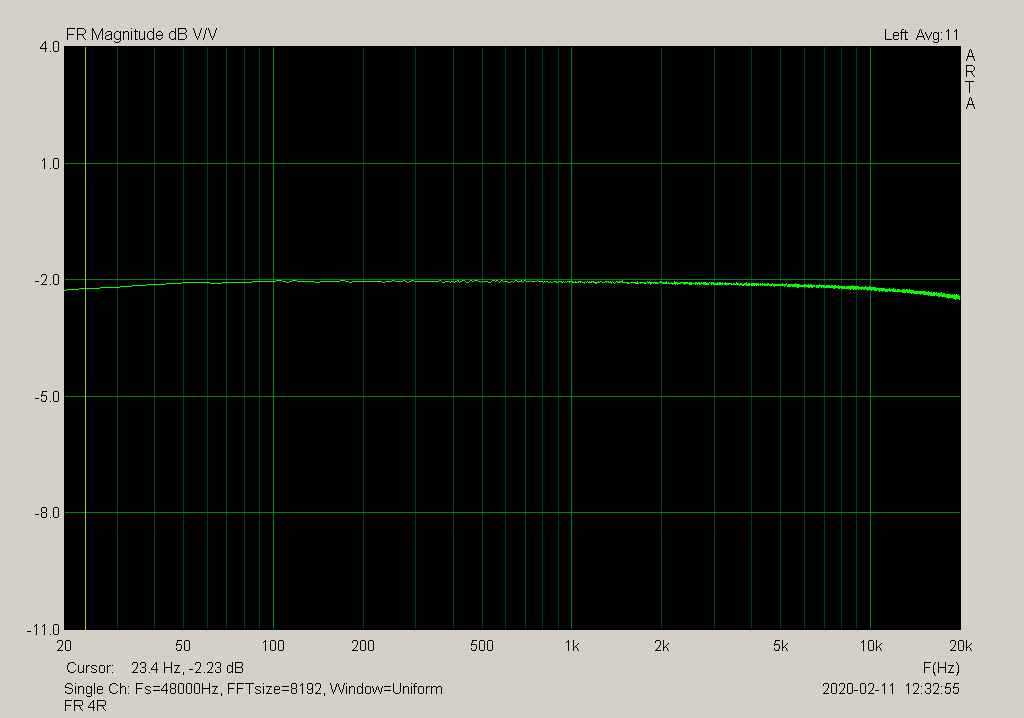Click the 200 Hz x-axis label
This screenshot has width=1024, height=718.
coord(363,646)
